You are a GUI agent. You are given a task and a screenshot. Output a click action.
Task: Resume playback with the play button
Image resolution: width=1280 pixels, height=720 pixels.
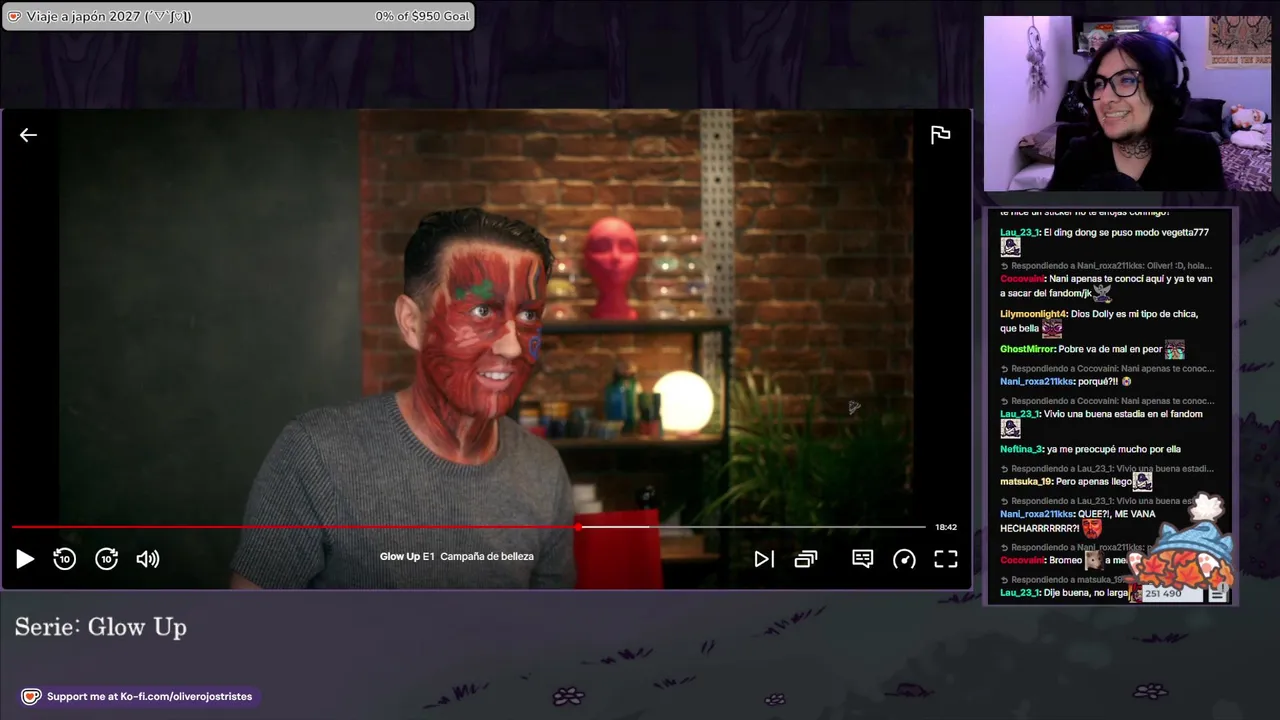25,559
